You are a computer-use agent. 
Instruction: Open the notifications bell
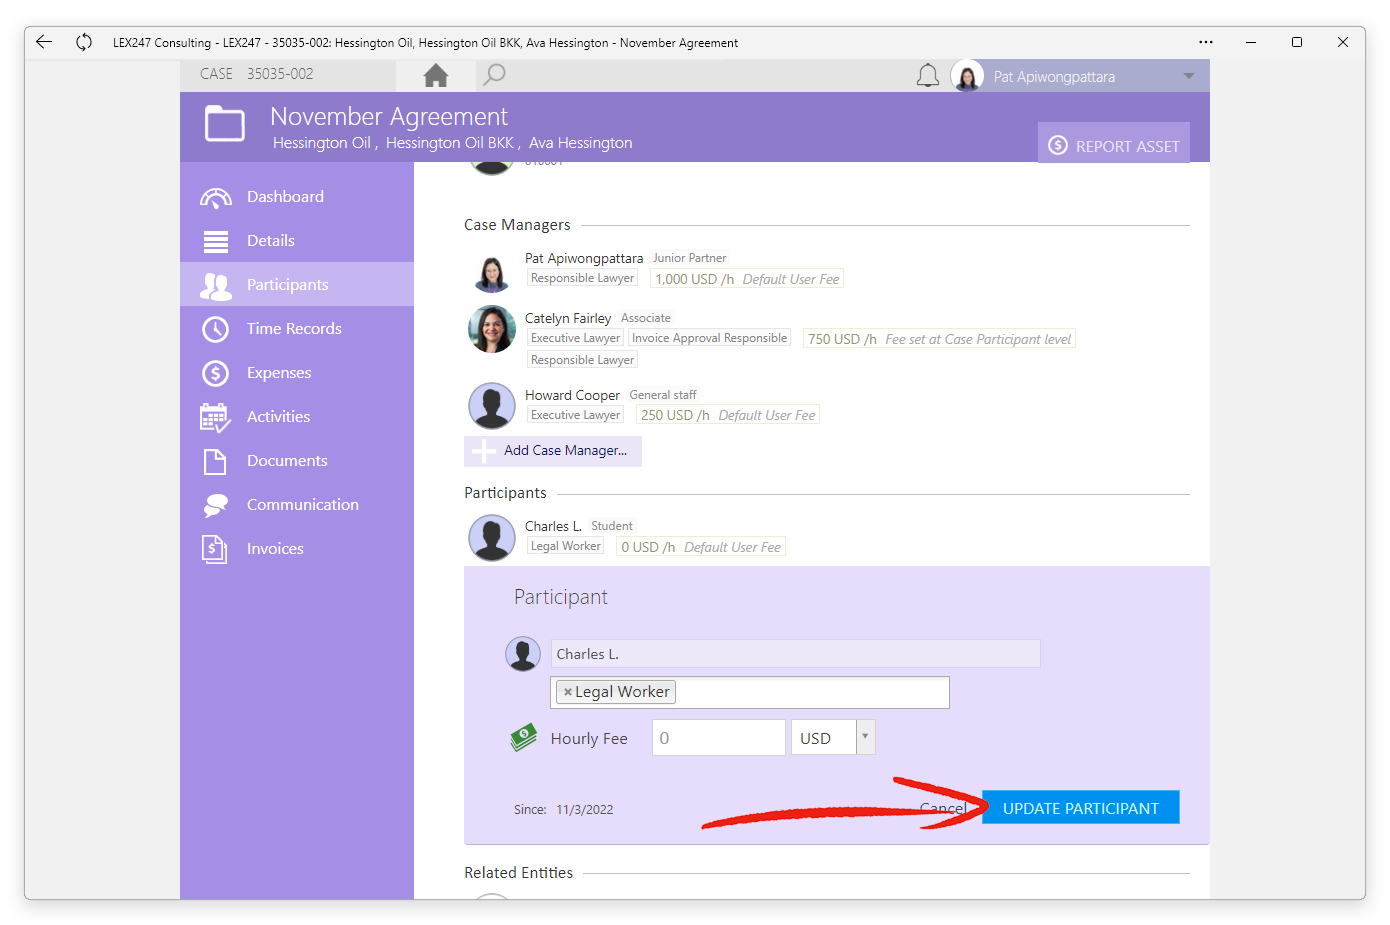pos(928,76)
